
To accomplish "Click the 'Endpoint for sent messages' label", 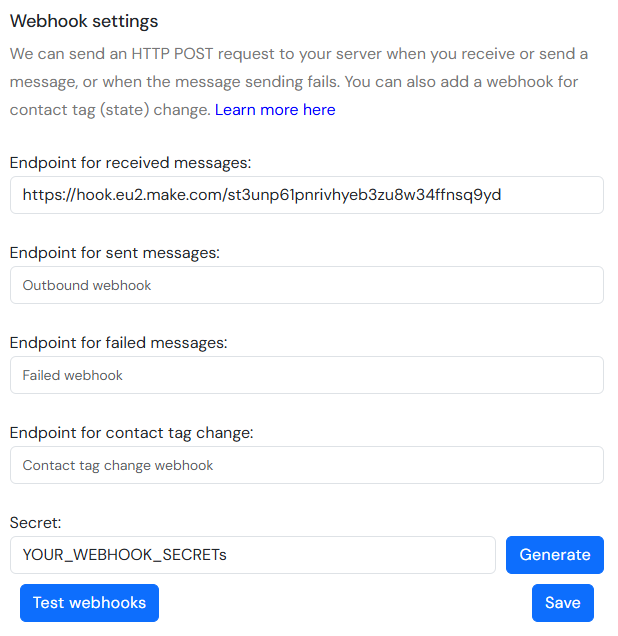I will pyautogui.click(x=114, y=253).
